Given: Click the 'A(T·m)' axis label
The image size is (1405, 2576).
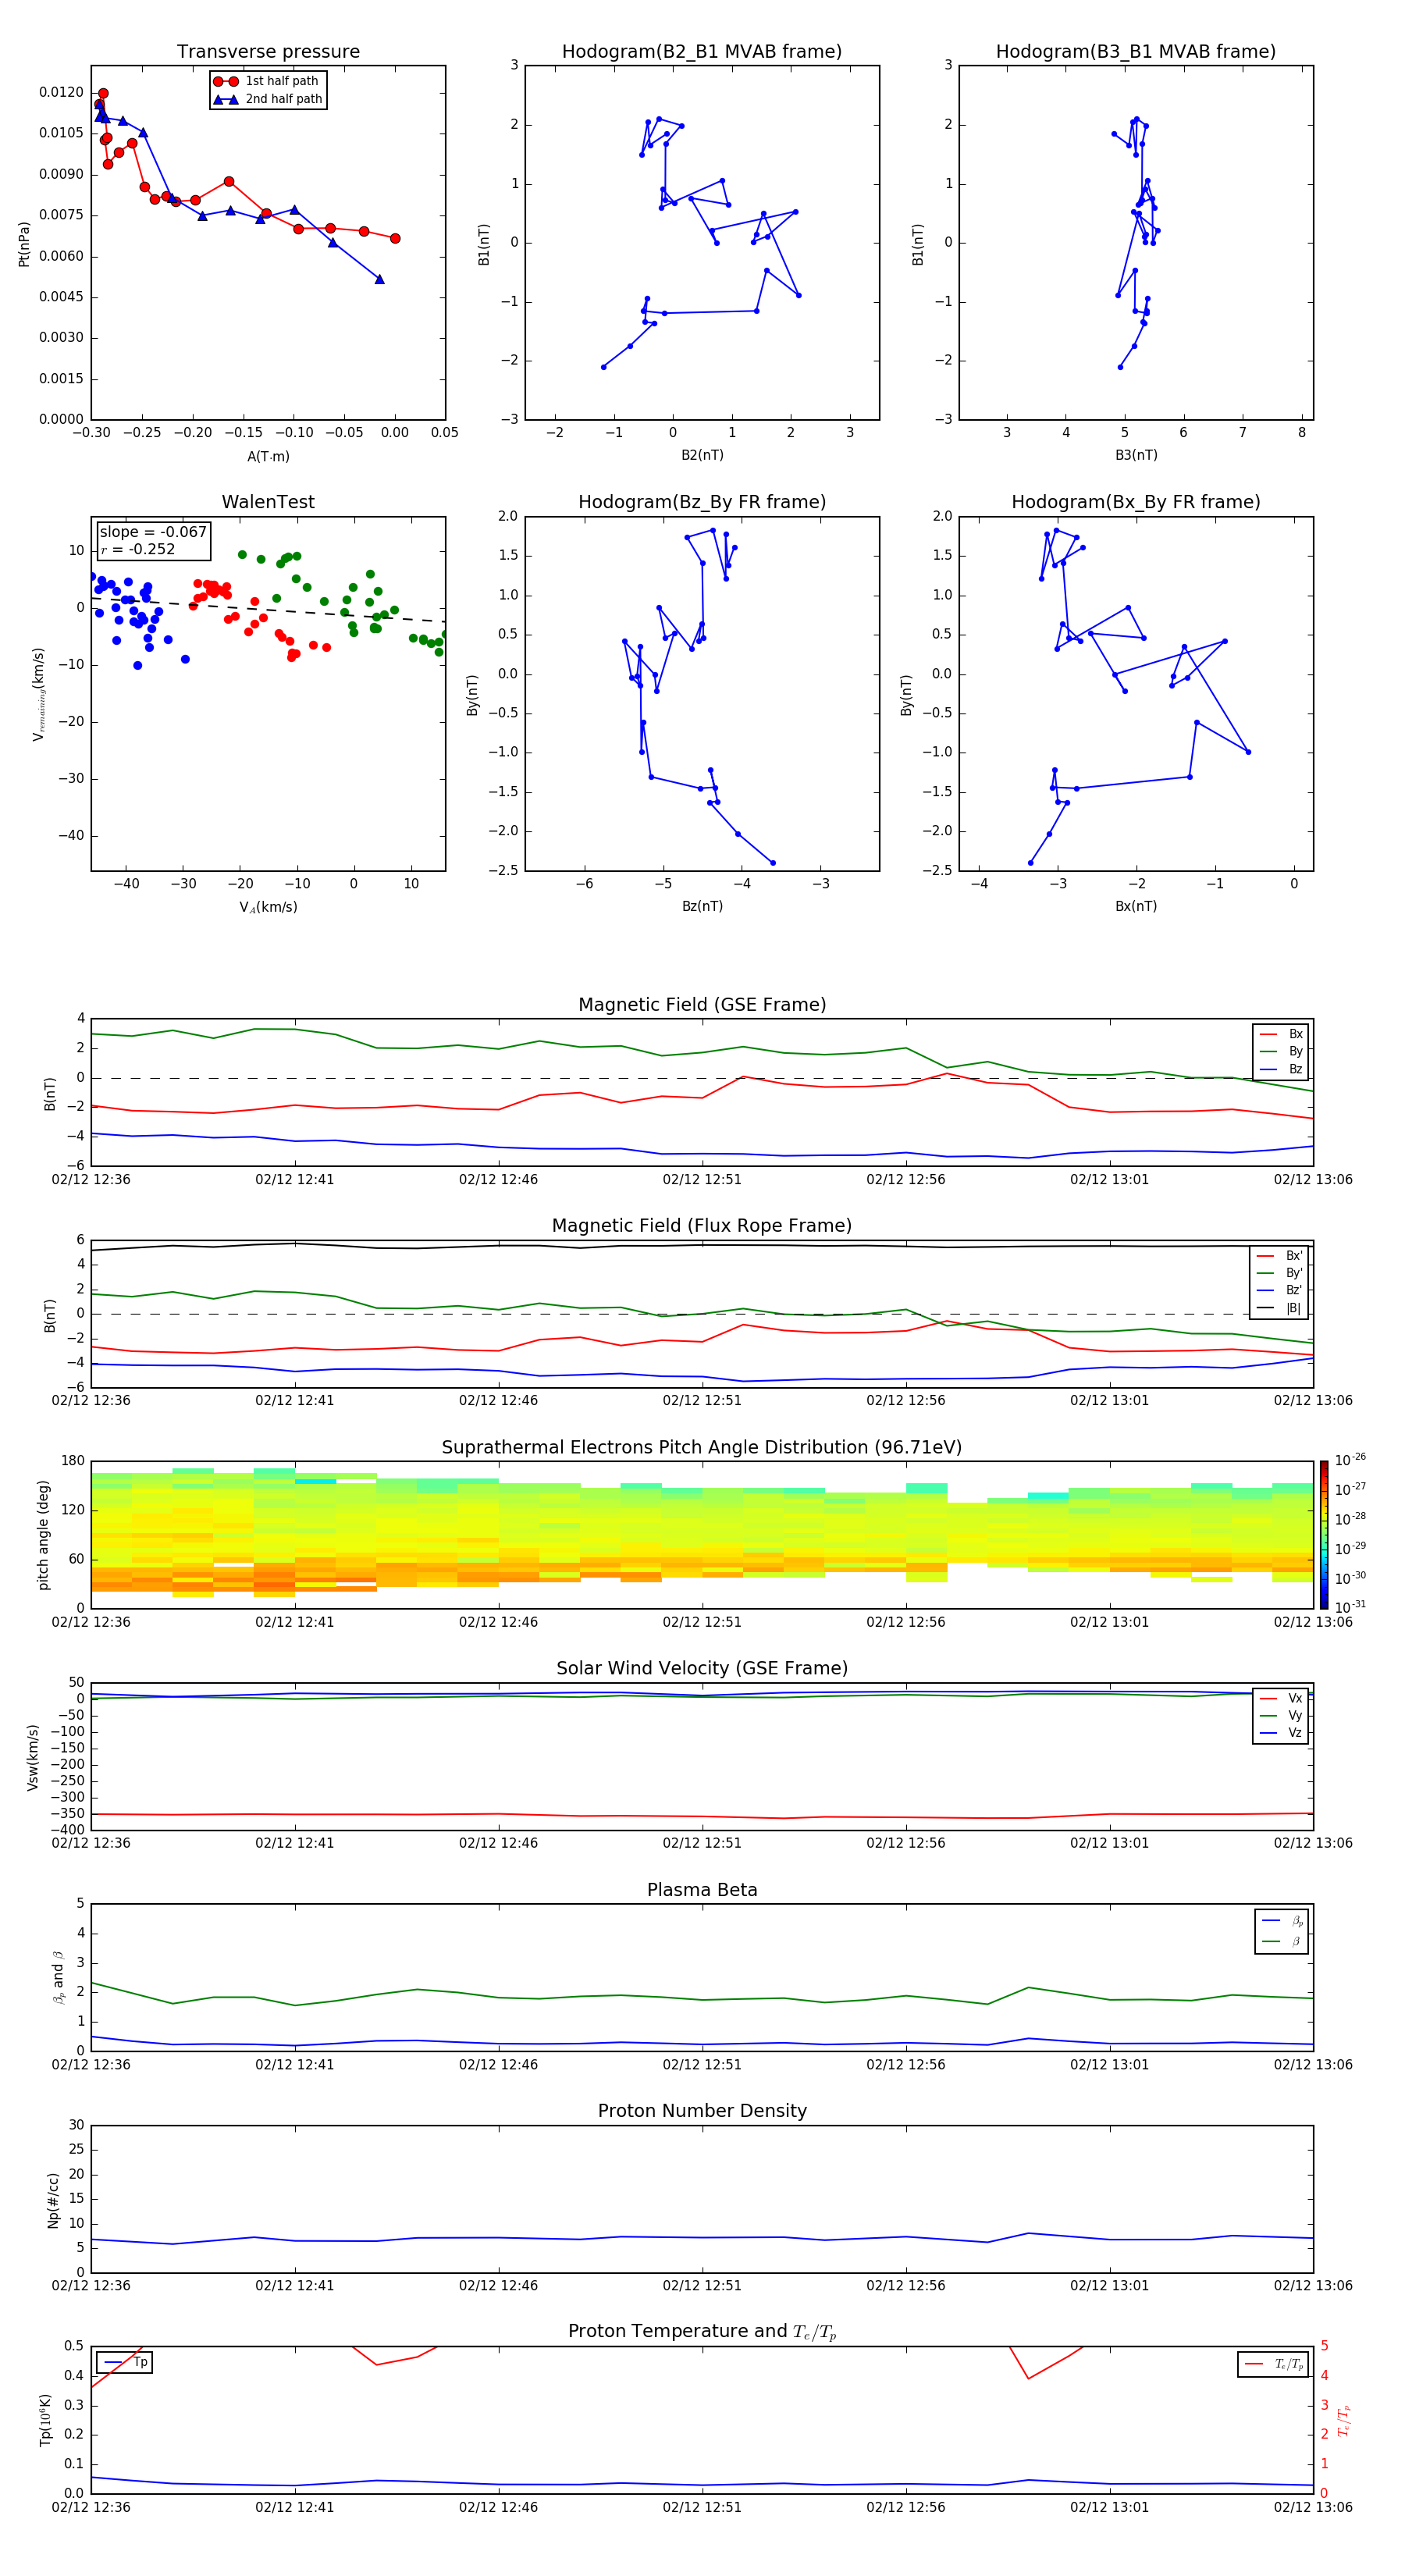Looking at the screenshot, I should click(268, 457).
